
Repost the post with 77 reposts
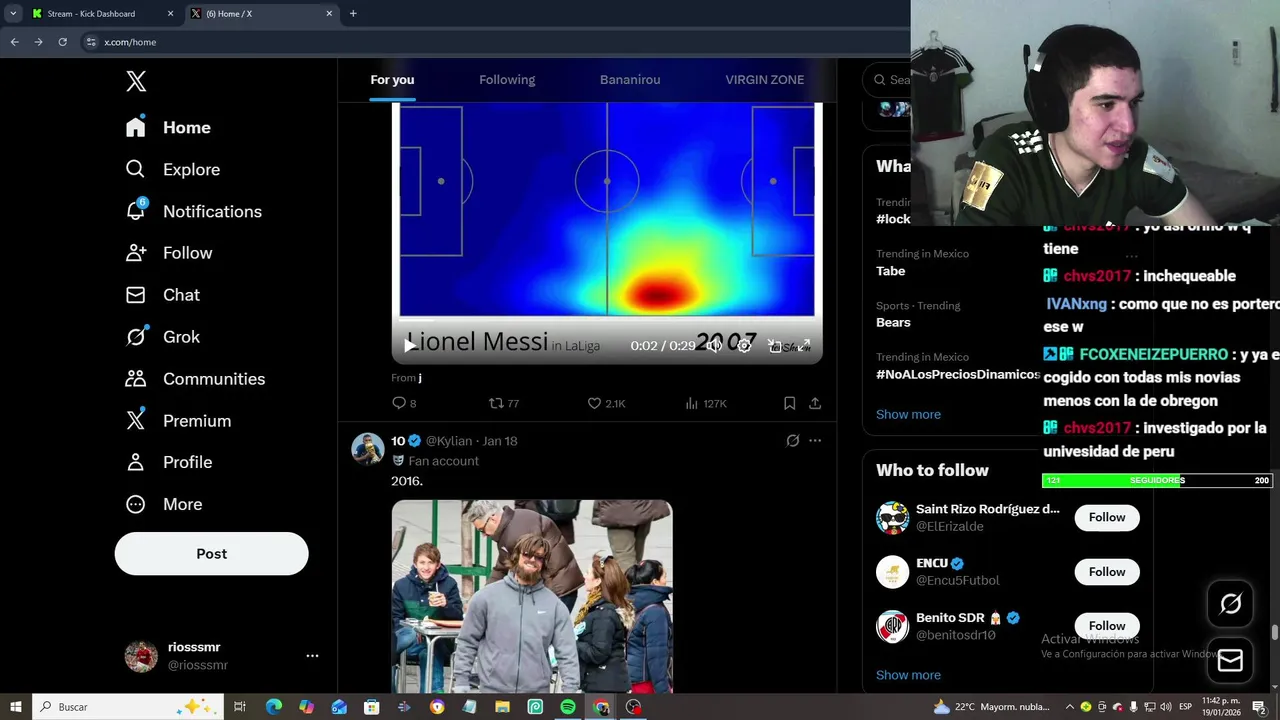tap(503, 403)
